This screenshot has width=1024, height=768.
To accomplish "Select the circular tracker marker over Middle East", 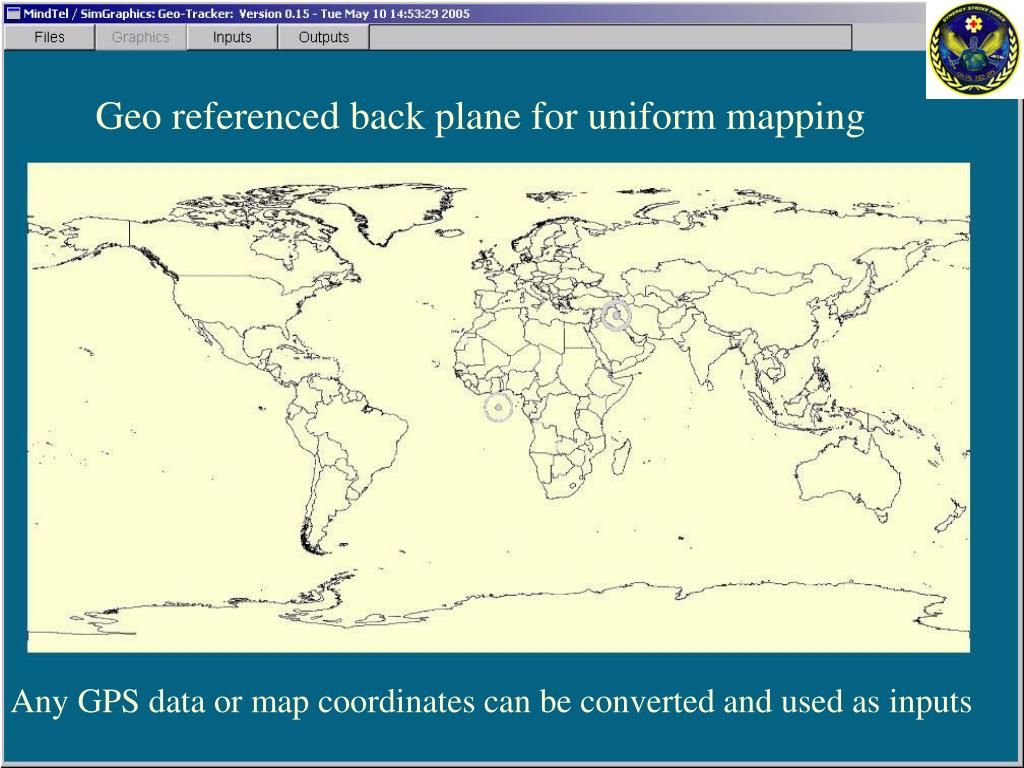I will coord(616,315).
